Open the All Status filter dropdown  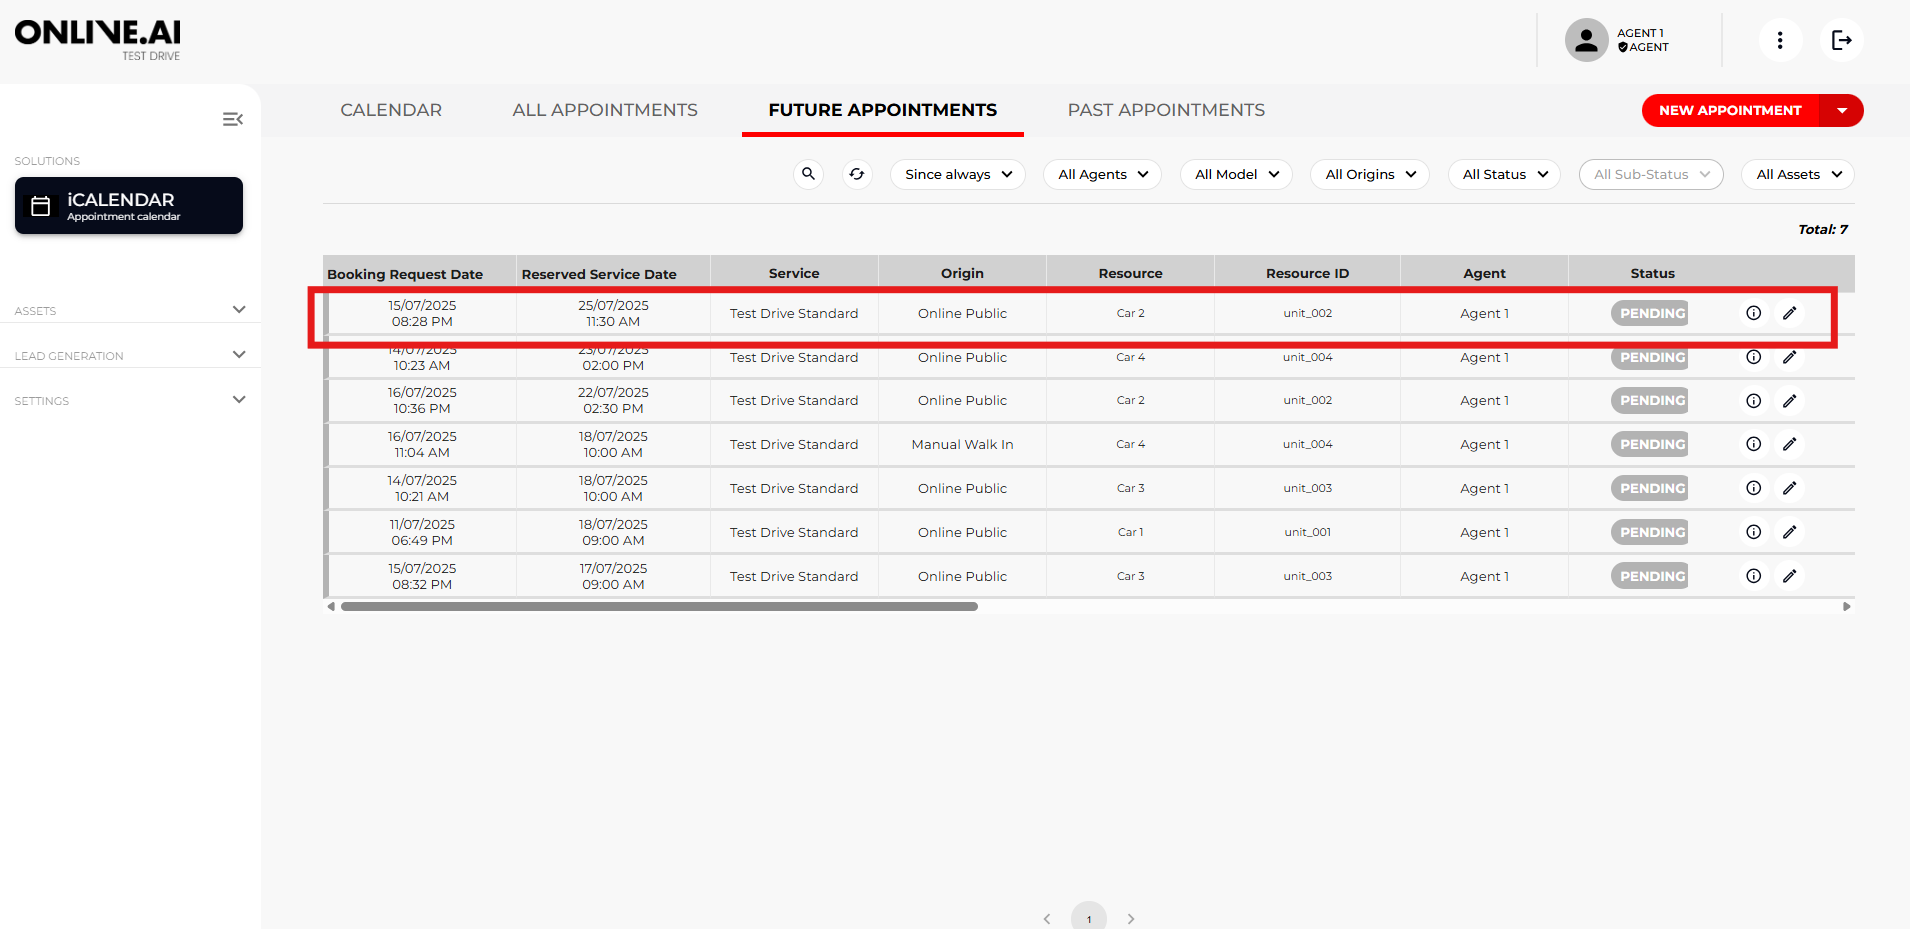1504,174
